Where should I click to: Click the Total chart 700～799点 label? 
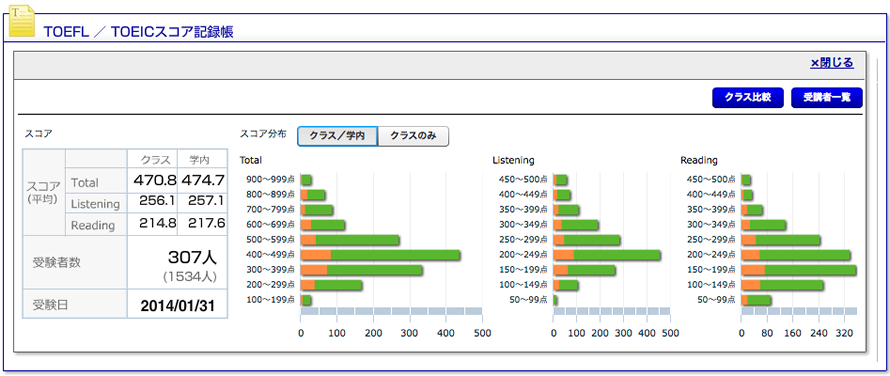click(270, 210)
